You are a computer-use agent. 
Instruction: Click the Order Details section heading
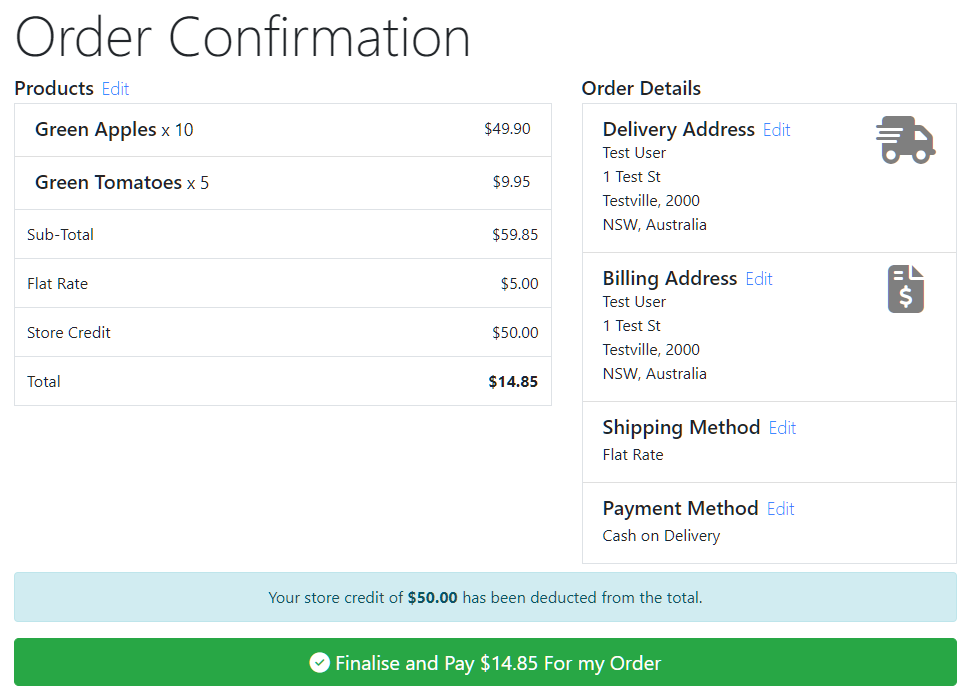click(x=641, y=88)
